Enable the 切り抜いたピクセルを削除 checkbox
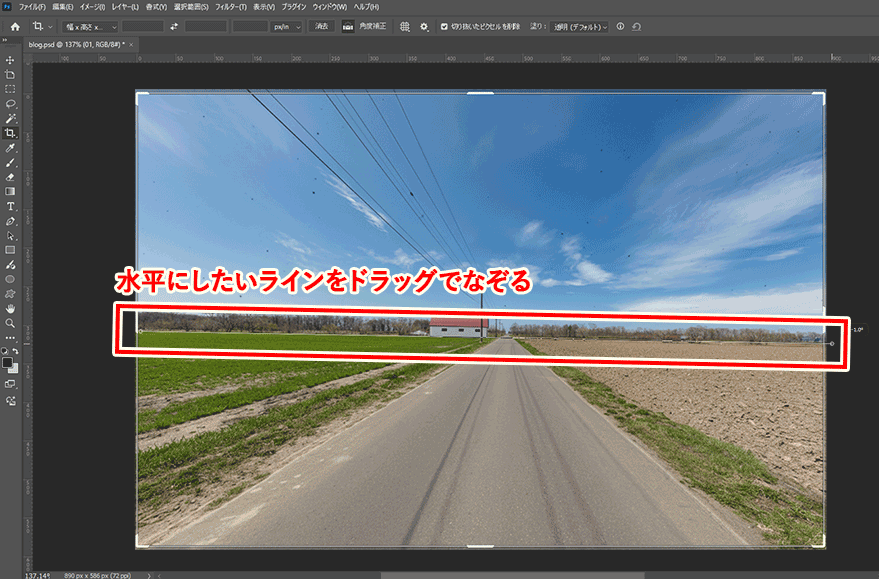Screen dimensions: 879x579 [446, 27]
